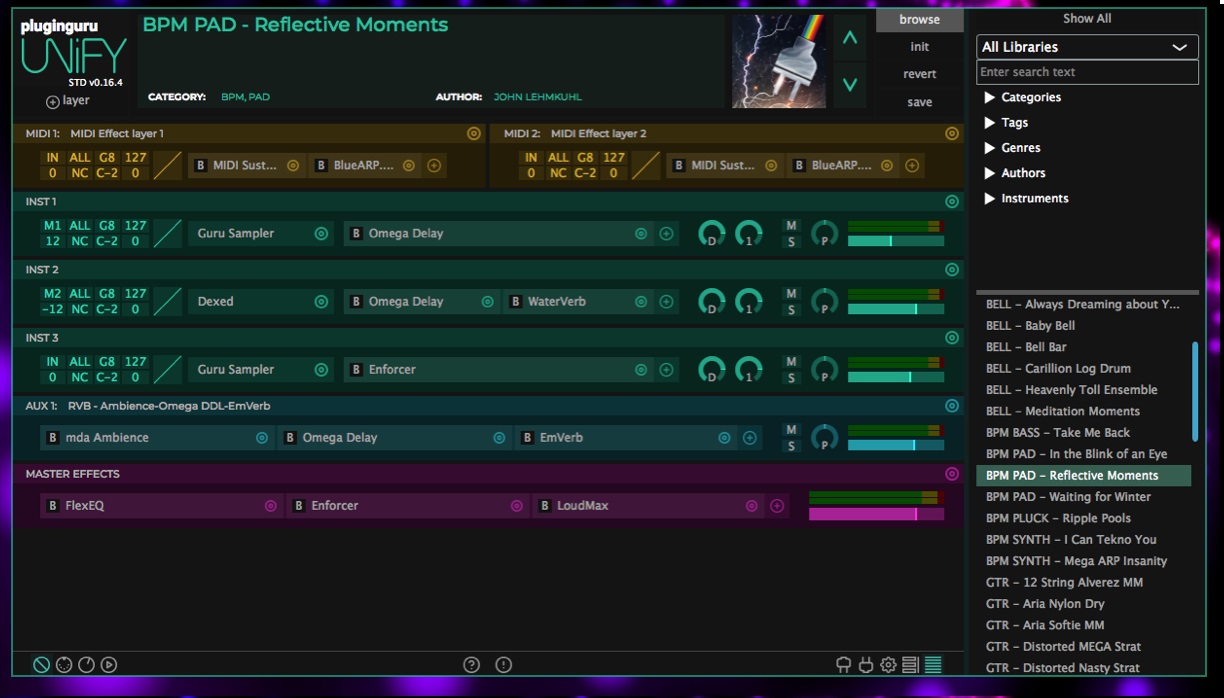Open the INST 3 header circle menu icon
The width and height of the screenshot is (1224, 698).
point(952,337)
